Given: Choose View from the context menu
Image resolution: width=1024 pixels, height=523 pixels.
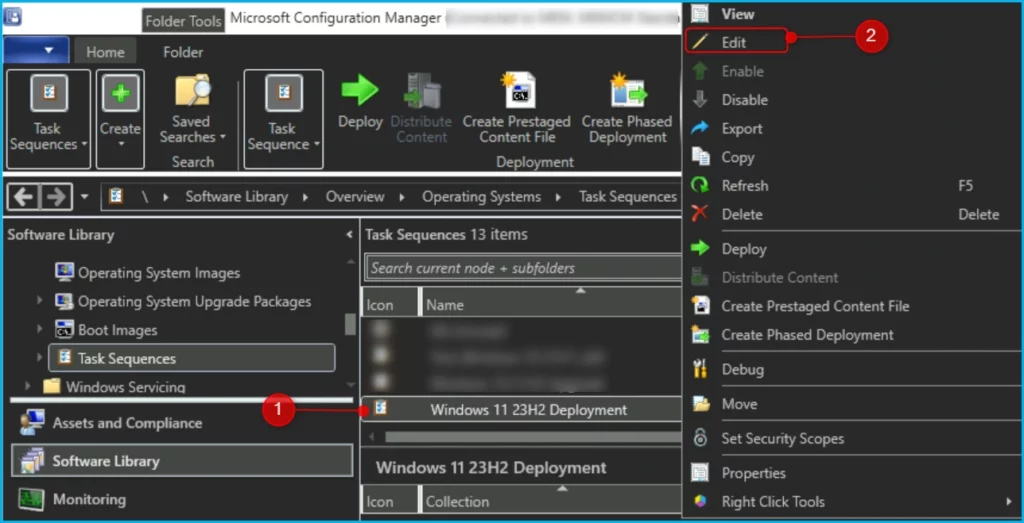Looking at the screenshot, I should pos(738,14).
